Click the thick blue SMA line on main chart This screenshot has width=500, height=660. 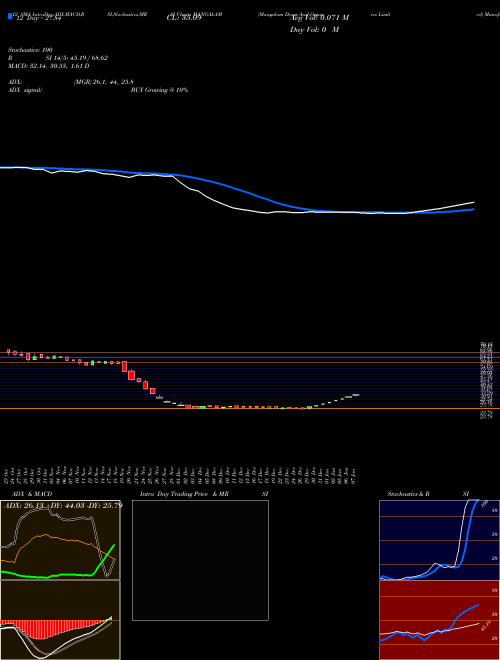pos(236,188)
